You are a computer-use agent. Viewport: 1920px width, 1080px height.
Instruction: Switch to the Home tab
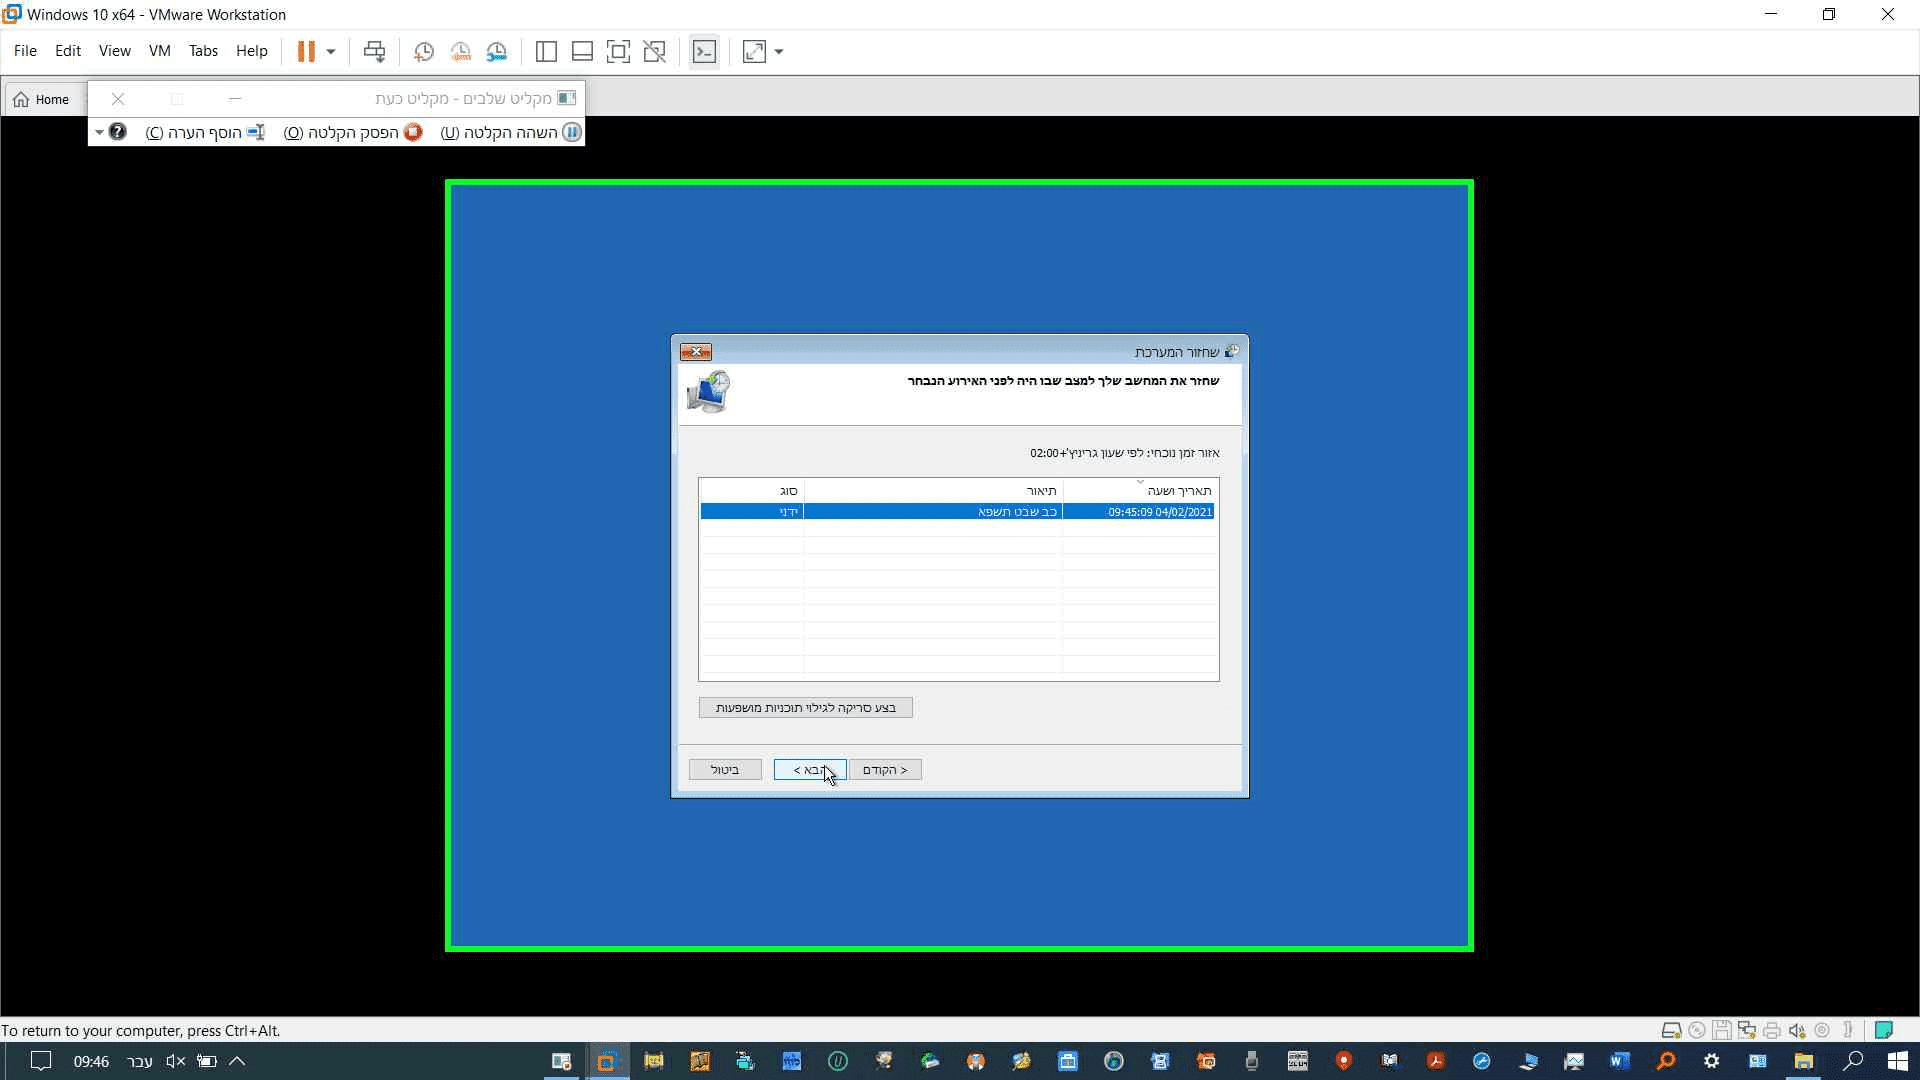[42, 99]
